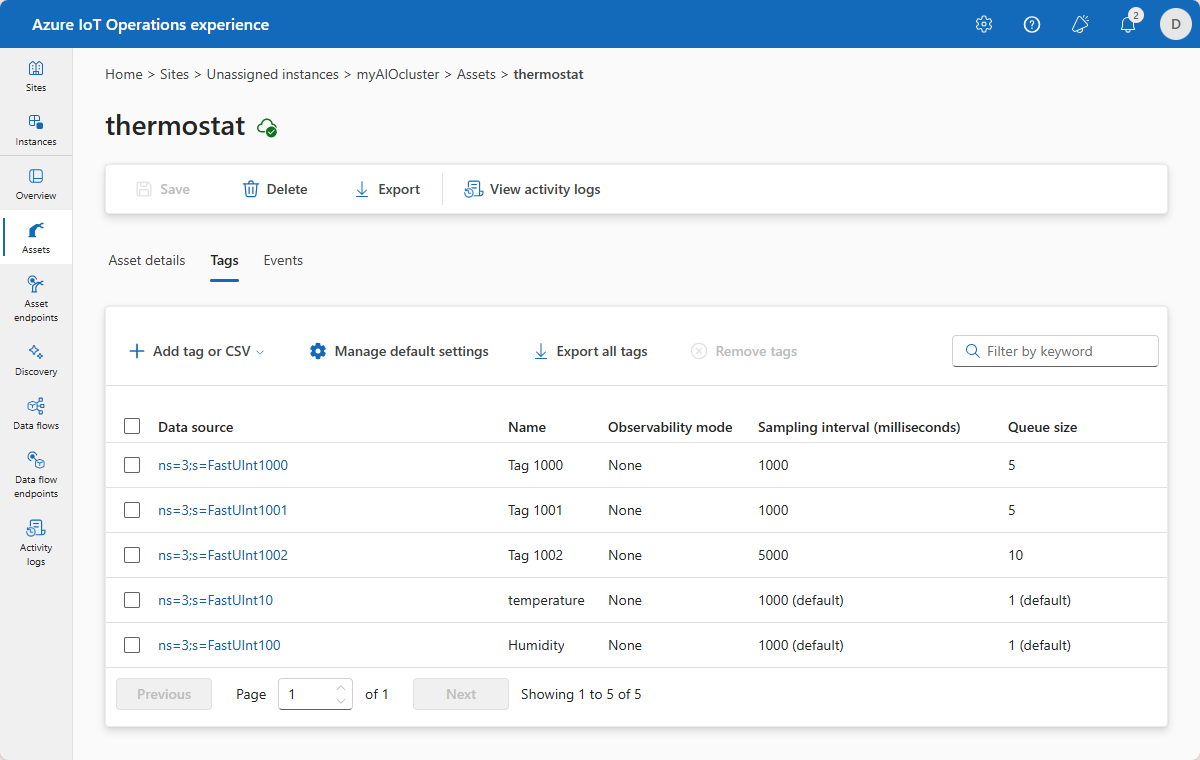Open notifications bell with badge
This screenshot has height=760, width=1200.
pyautogui.click(x=1128, y=24)
